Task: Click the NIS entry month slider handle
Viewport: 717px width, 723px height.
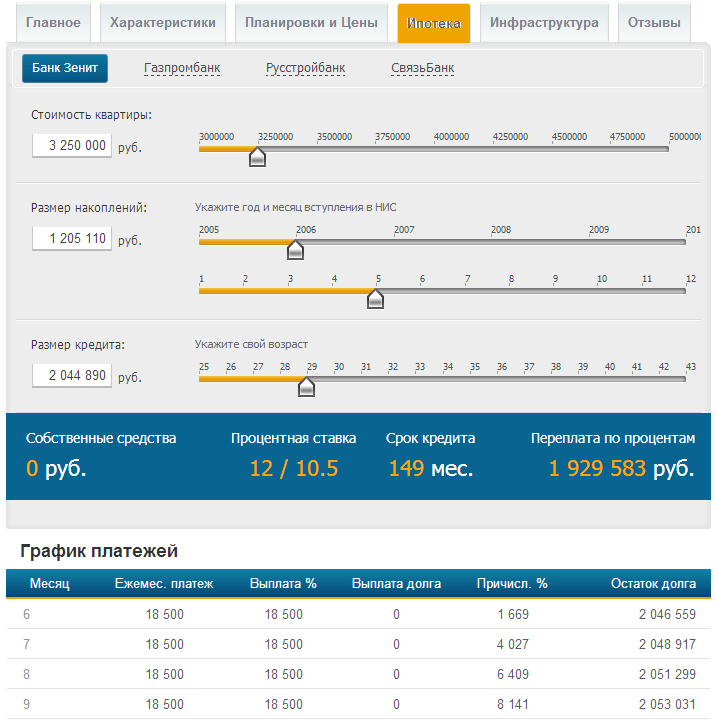Action: tap(375, 298)
